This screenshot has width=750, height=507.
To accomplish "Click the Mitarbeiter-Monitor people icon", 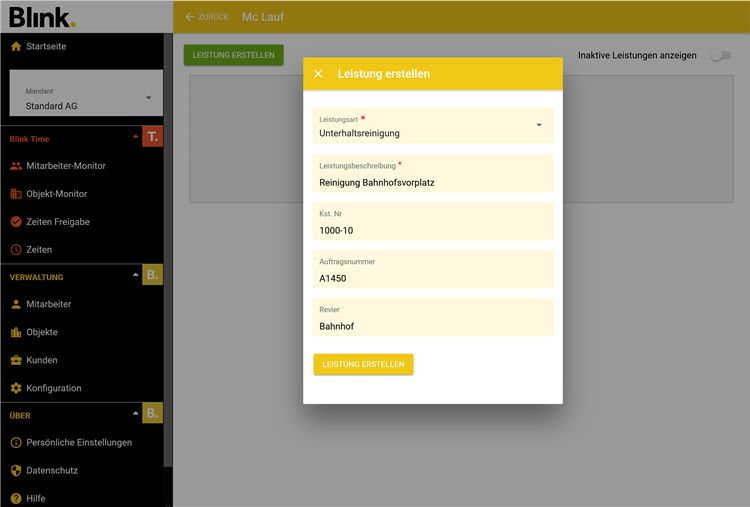I will click(x=16, y=166).
